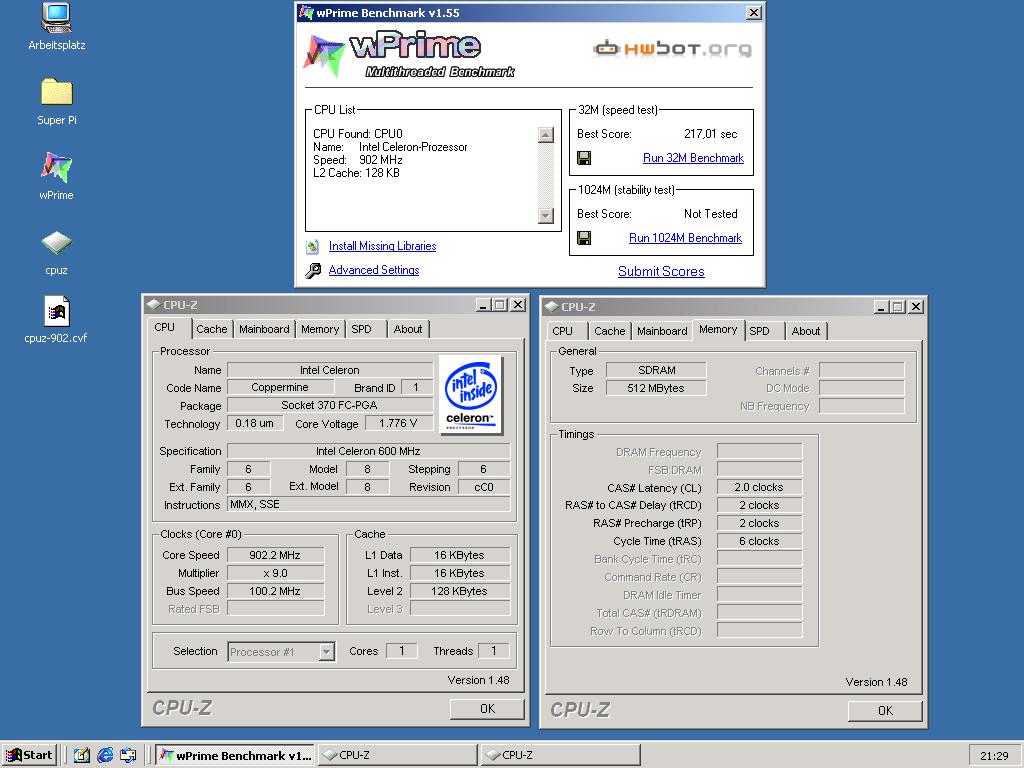Click the Install Missing Libraries link
The height and width of the screenshot is (768, 1024).
382,246
